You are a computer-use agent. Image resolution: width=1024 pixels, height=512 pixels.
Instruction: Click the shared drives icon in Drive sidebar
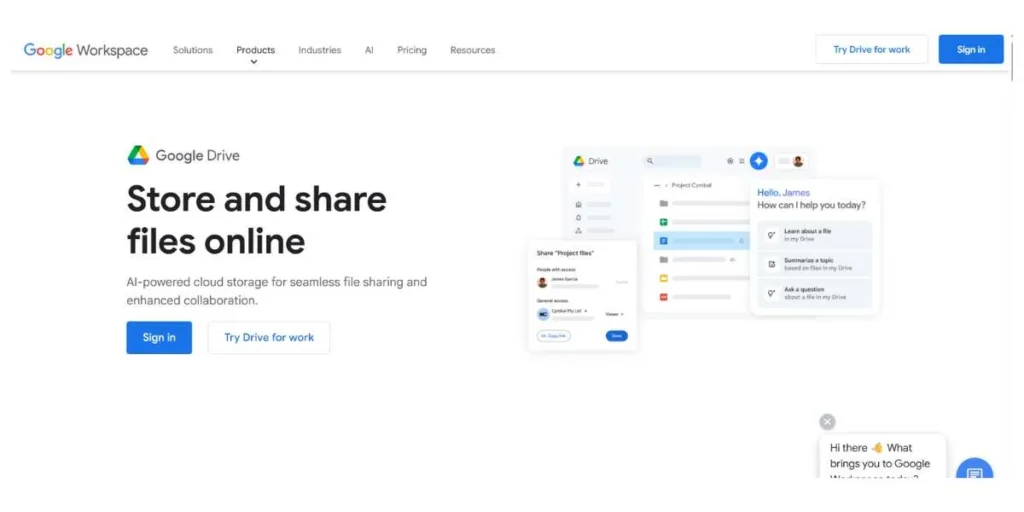click(x=578, y=231)
